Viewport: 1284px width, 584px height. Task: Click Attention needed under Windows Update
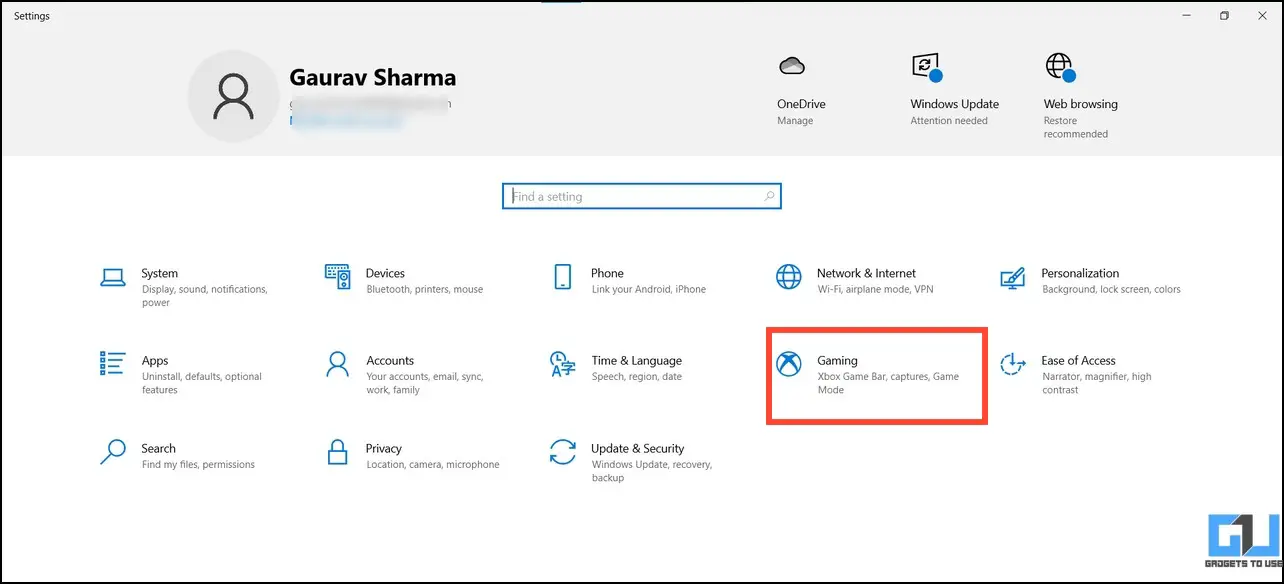(949, 121)
